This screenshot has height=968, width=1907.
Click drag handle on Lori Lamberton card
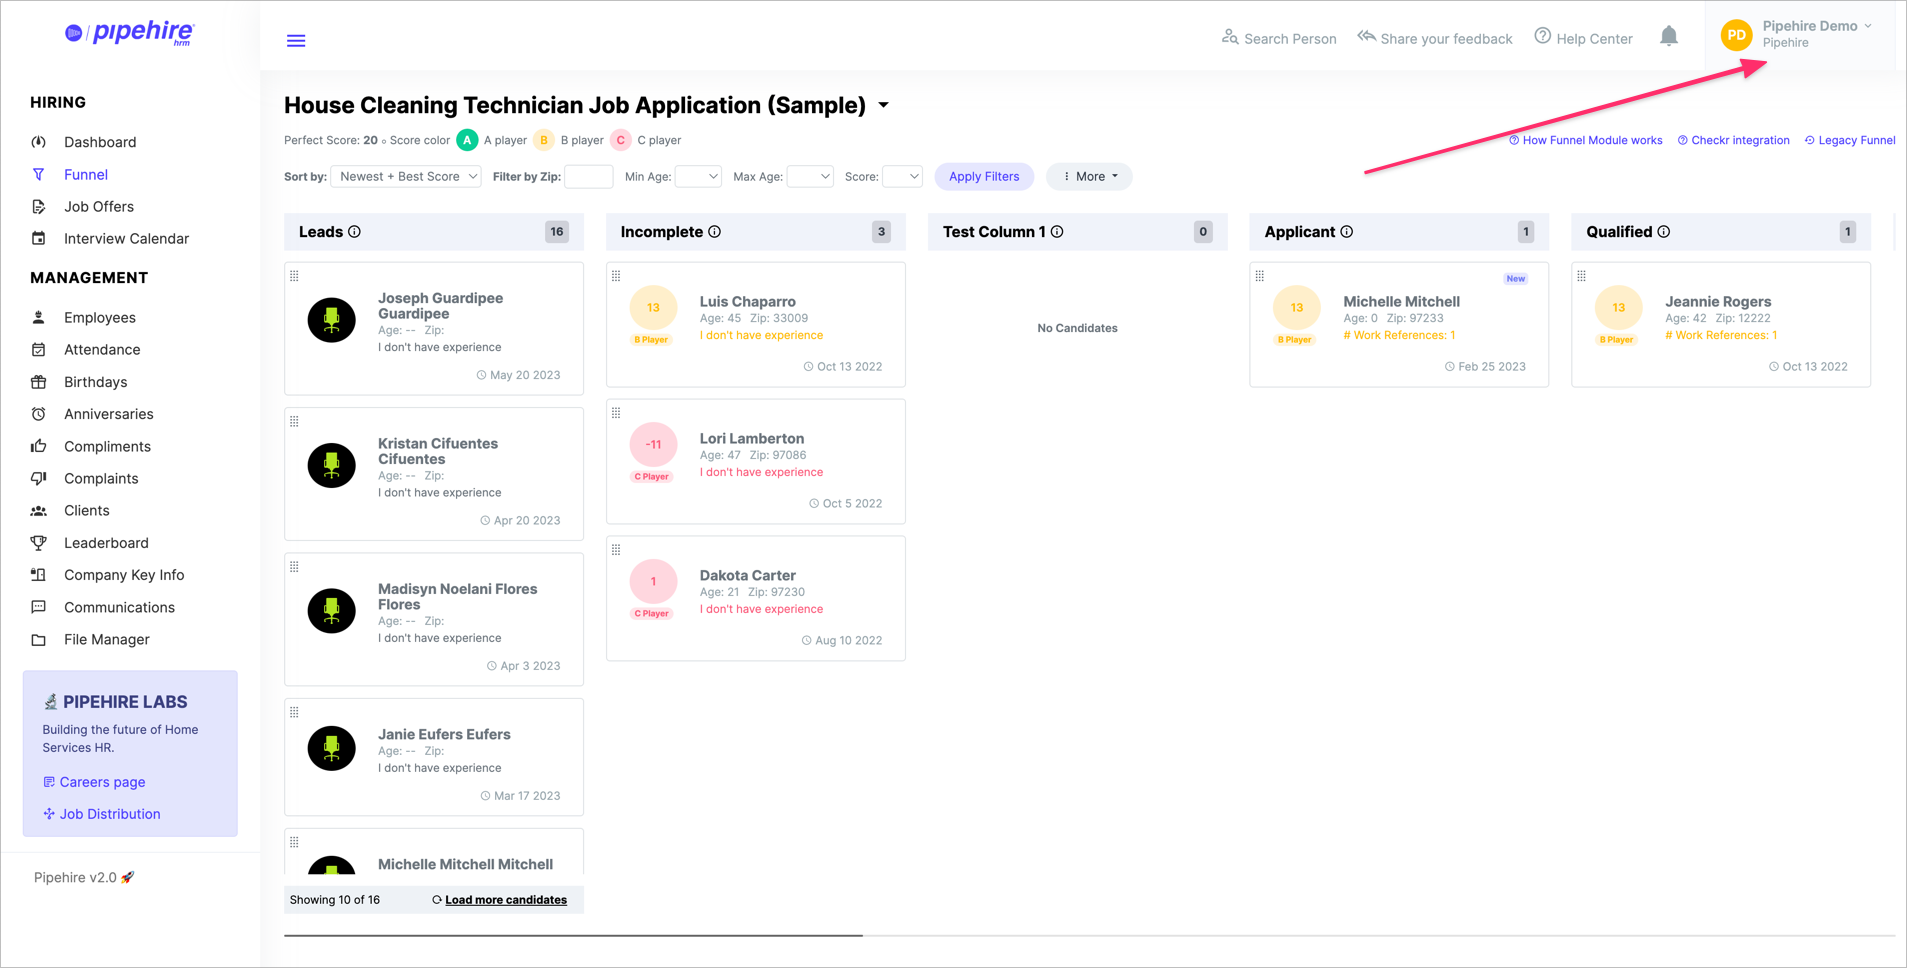pyautogui.click(x=616, y=413)
